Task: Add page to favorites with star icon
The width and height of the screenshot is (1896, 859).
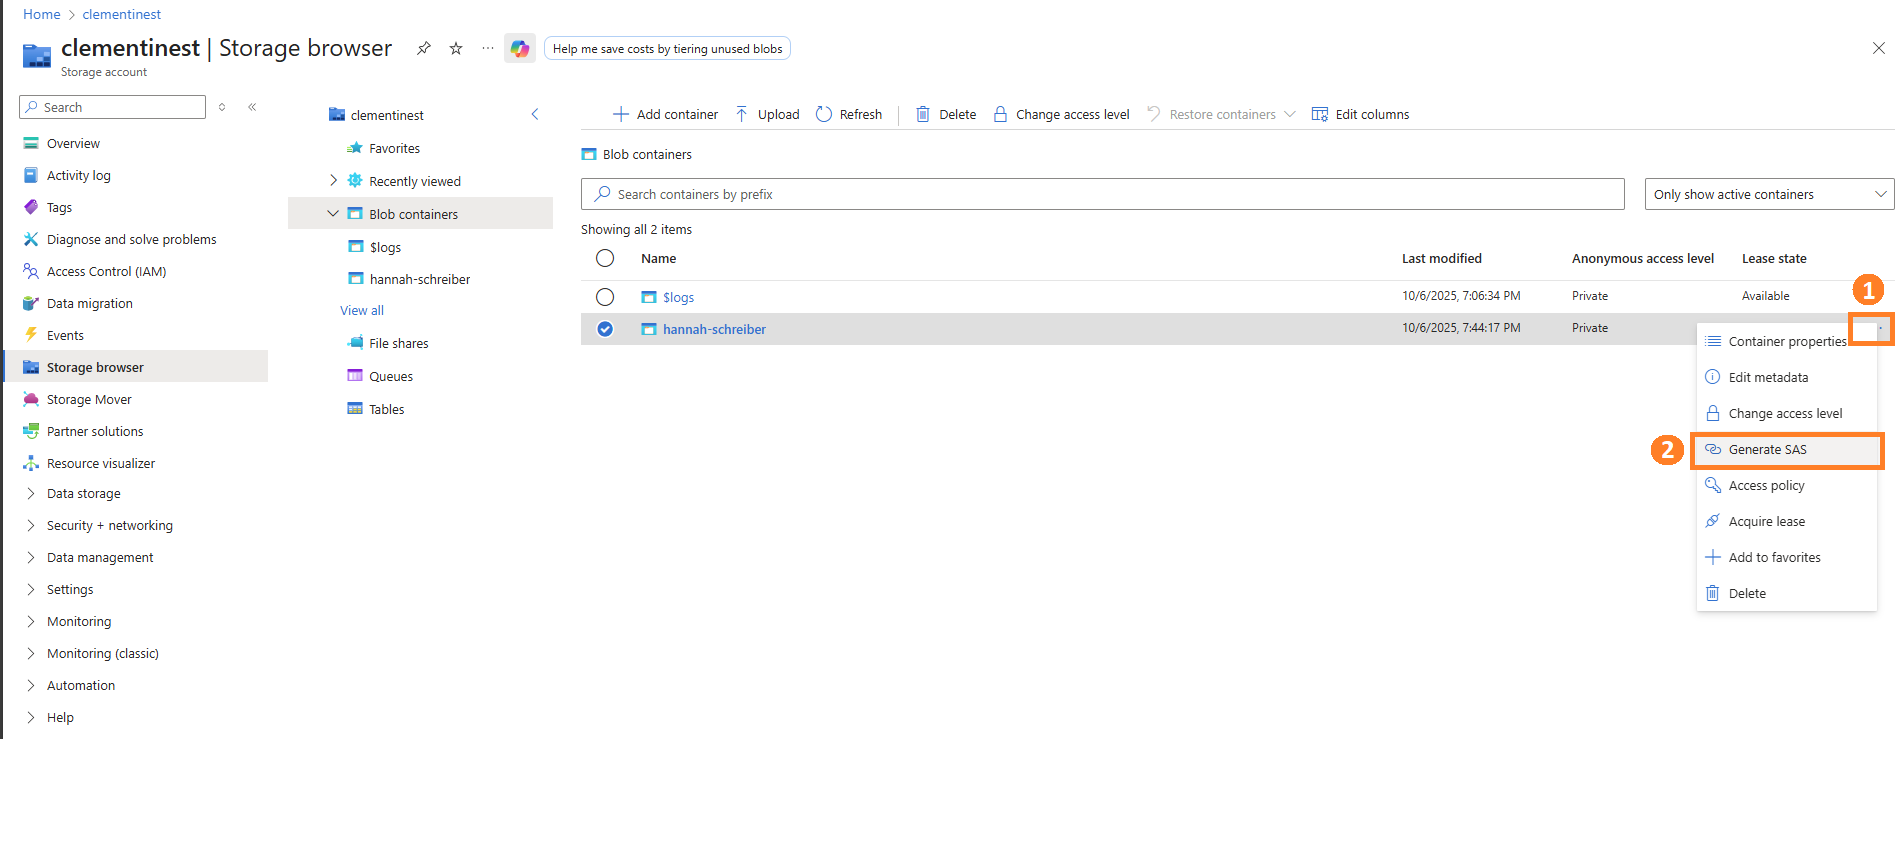Action: (456, 48)
